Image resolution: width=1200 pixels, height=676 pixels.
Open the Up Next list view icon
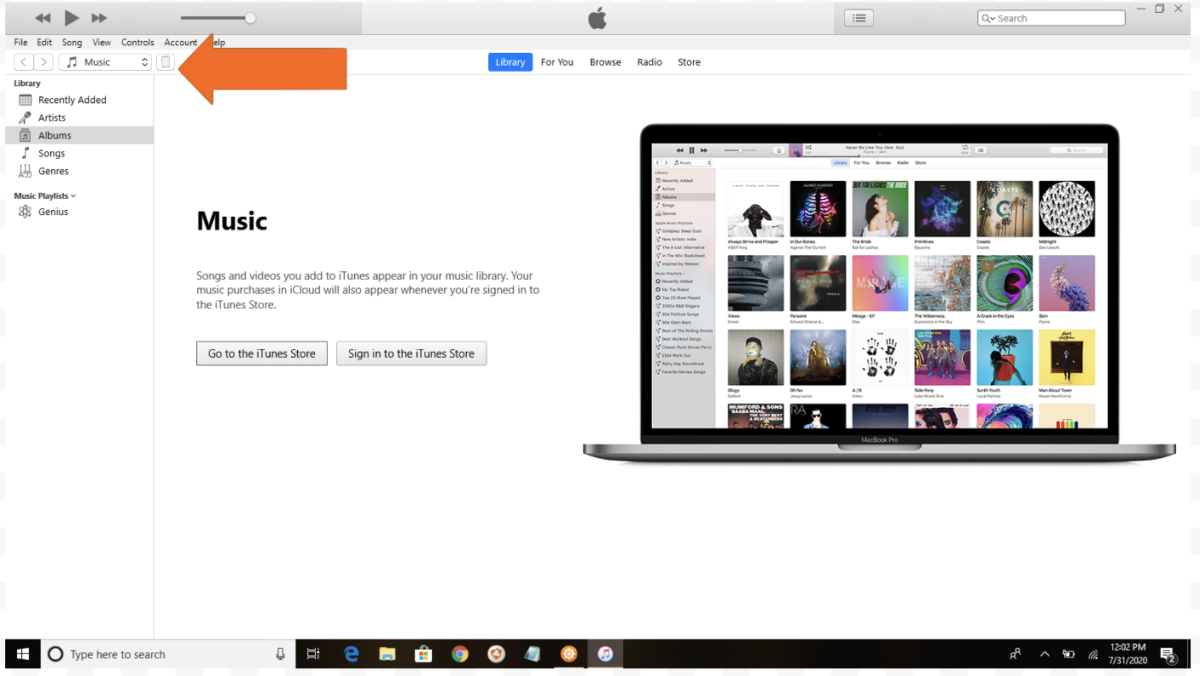tap(859, 18)
